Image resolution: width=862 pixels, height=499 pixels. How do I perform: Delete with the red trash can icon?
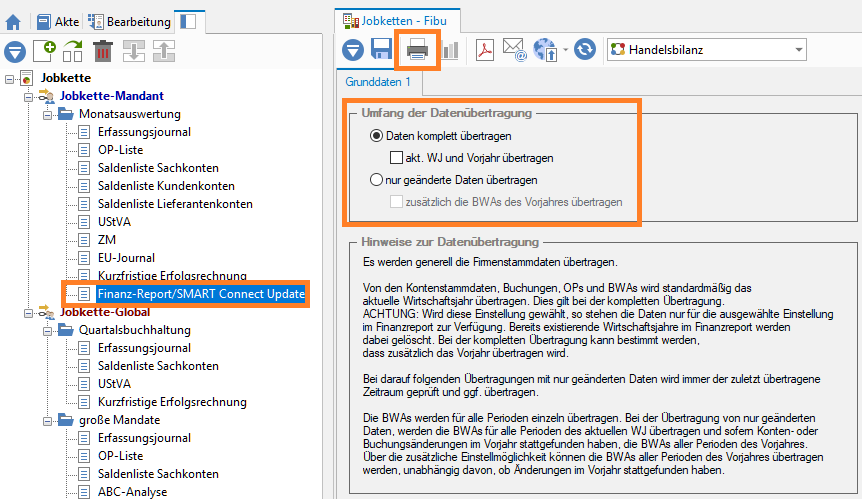tap(103, 51)
